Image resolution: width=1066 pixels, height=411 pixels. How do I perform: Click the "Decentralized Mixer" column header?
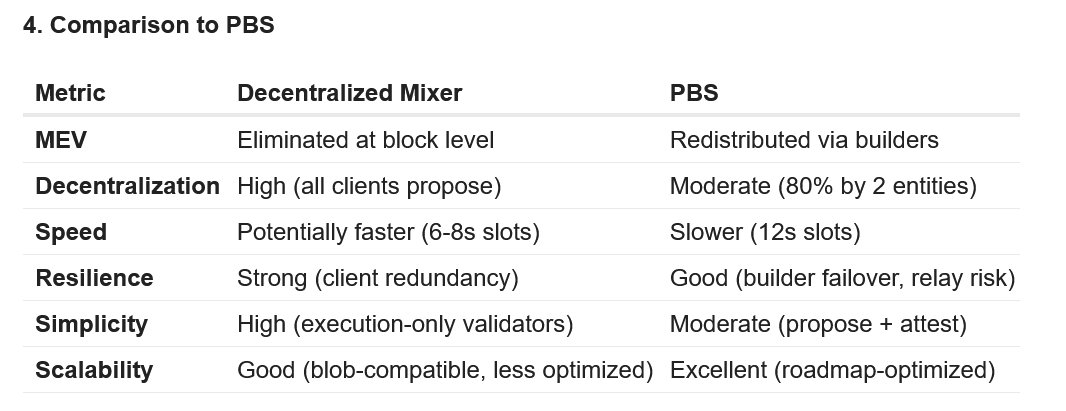(x=349, y=93)
